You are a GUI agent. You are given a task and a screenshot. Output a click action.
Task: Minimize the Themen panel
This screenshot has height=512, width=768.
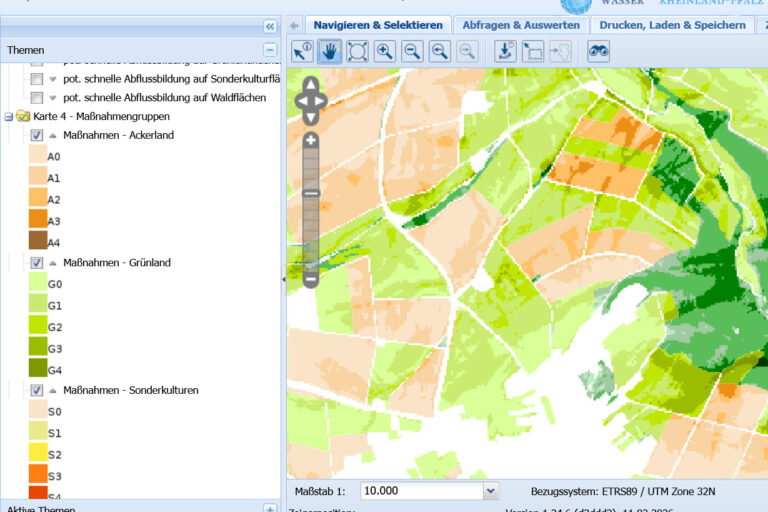point(270,50)
